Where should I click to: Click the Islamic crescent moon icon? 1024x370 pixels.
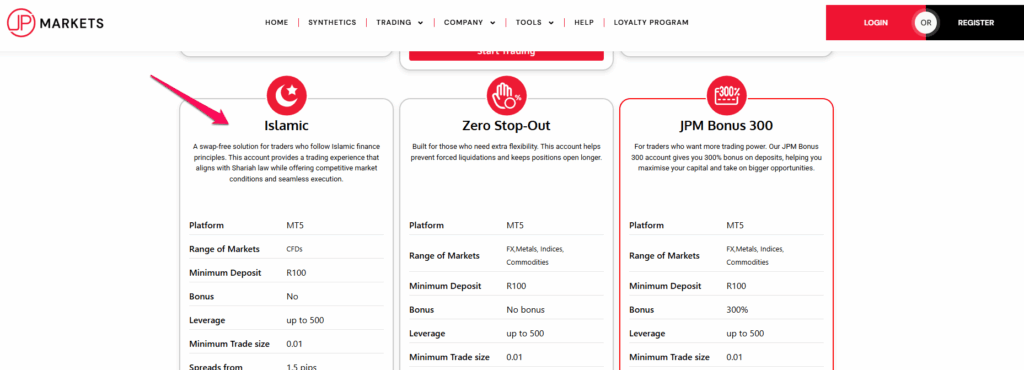coord(286,95)
